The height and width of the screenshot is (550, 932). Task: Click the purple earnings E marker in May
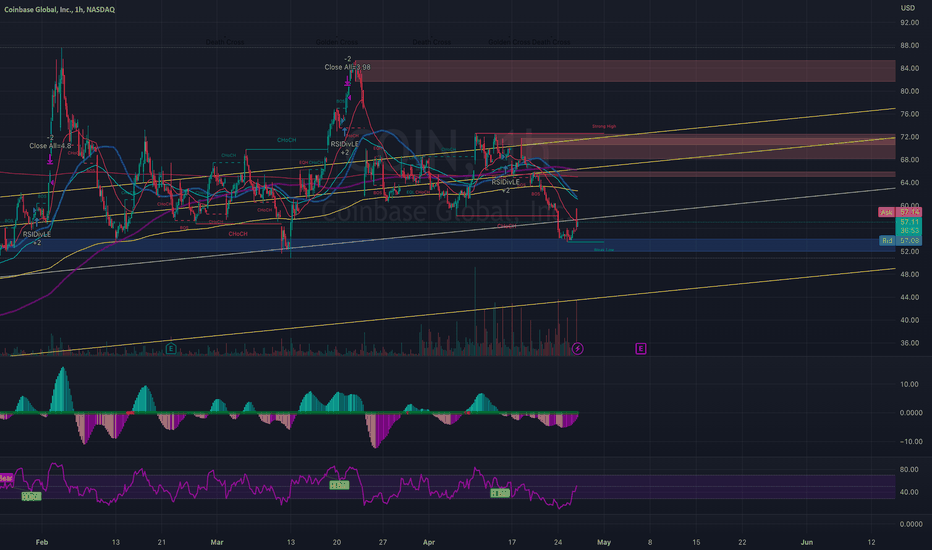coord(641,348)
